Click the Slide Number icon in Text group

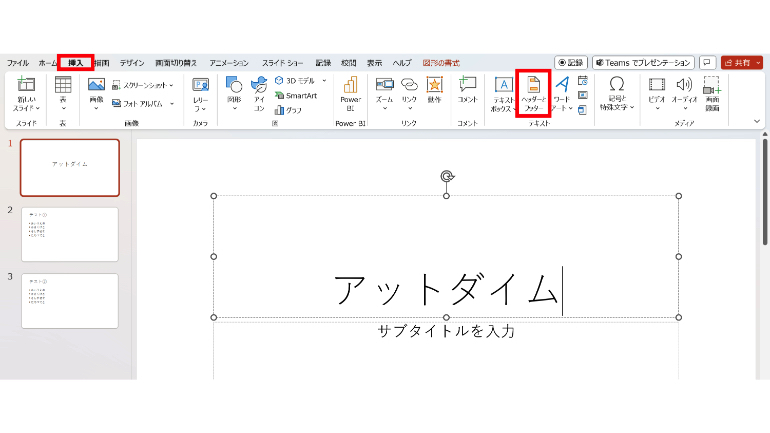pos(583,95)
